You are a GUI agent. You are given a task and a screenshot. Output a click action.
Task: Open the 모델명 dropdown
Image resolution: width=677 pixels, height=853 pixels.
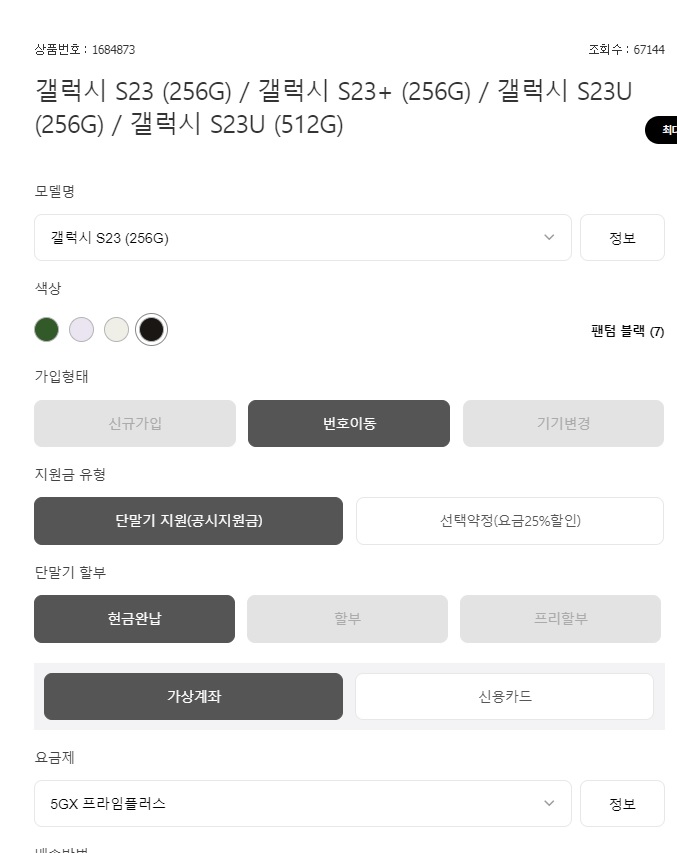[x=302, y=237]
